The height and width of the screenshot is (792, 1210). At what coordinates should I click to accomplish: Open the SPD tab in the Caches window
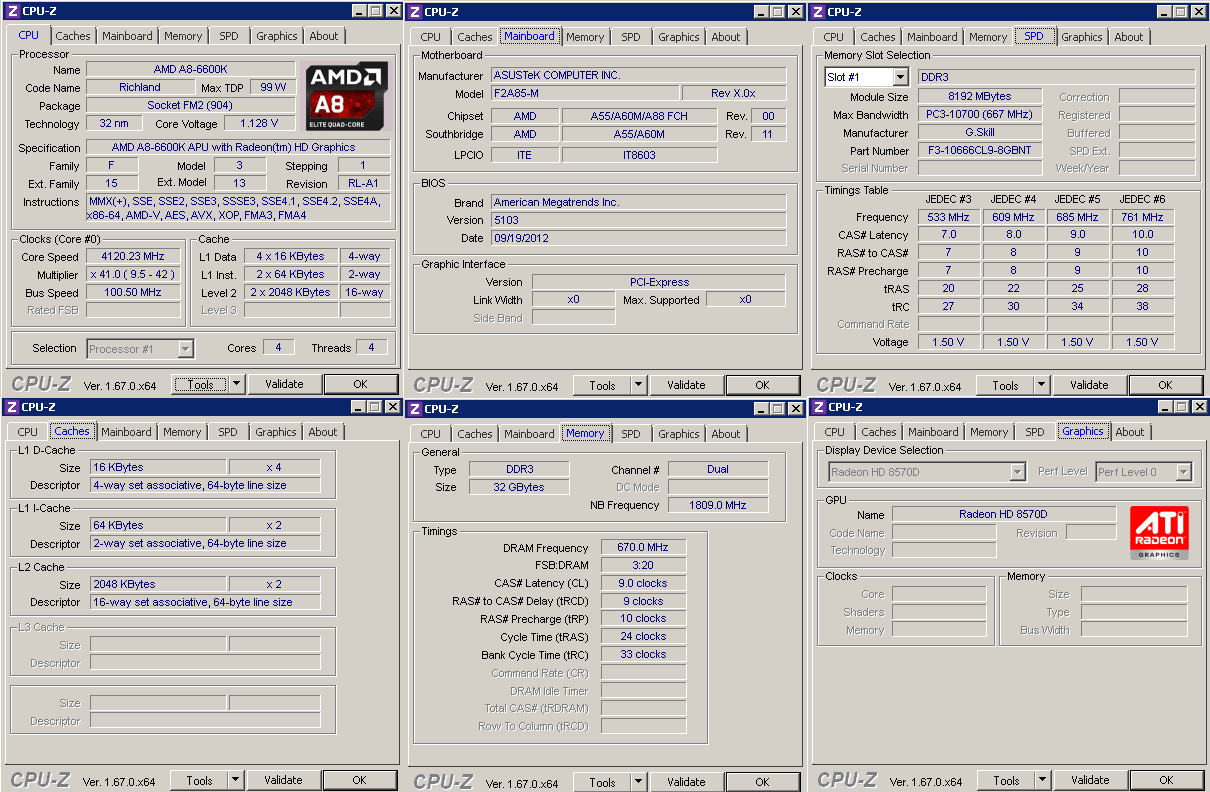point(228,432)
